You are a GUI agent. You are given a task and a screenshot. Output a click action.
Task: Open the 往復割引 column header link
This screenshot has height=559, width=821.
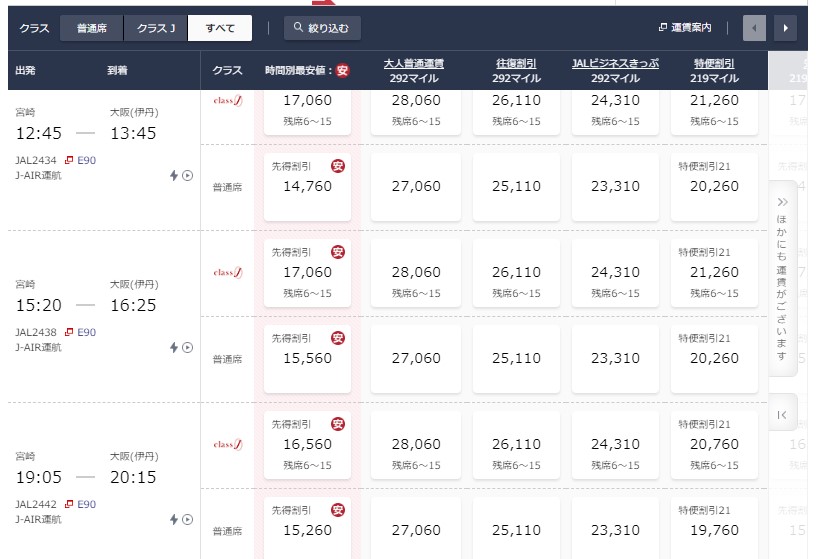click(x=516, y=63)
